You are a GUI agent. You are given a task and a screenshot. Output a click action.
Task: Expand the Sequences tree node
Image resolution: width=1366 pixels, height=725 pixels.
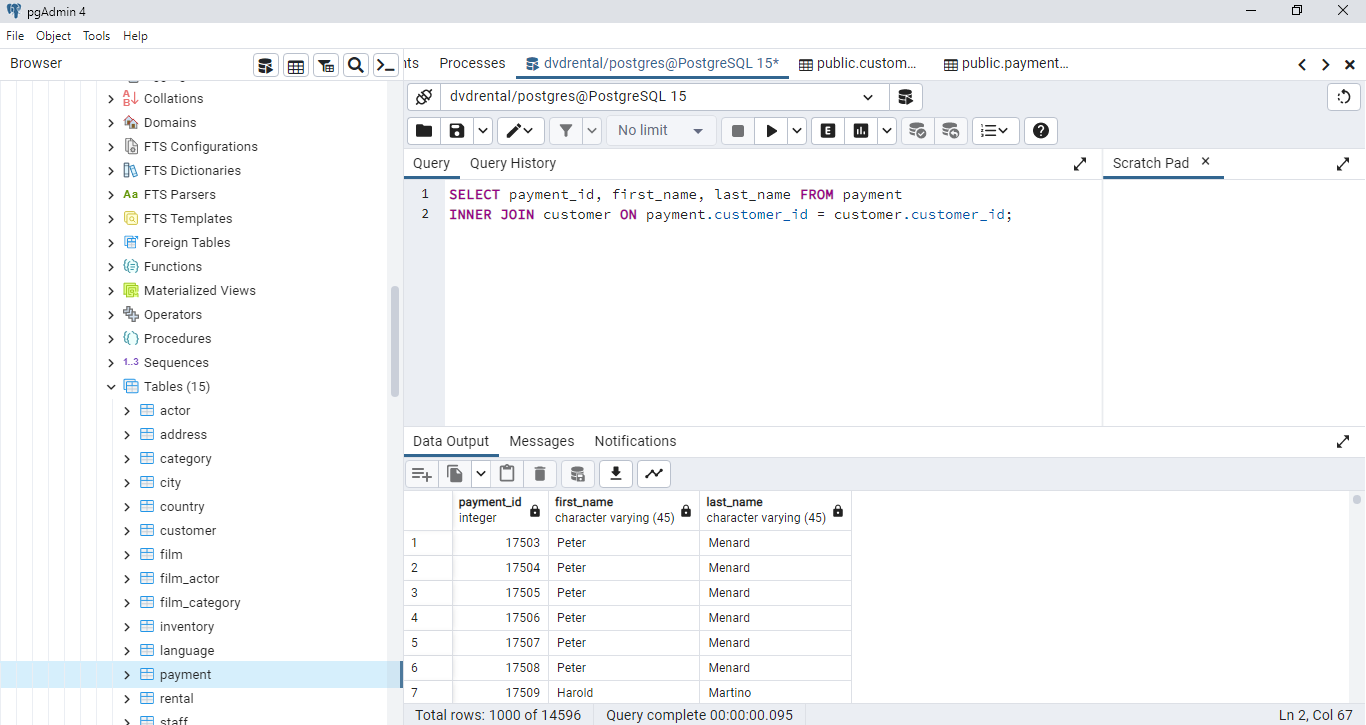coord(111,363)
